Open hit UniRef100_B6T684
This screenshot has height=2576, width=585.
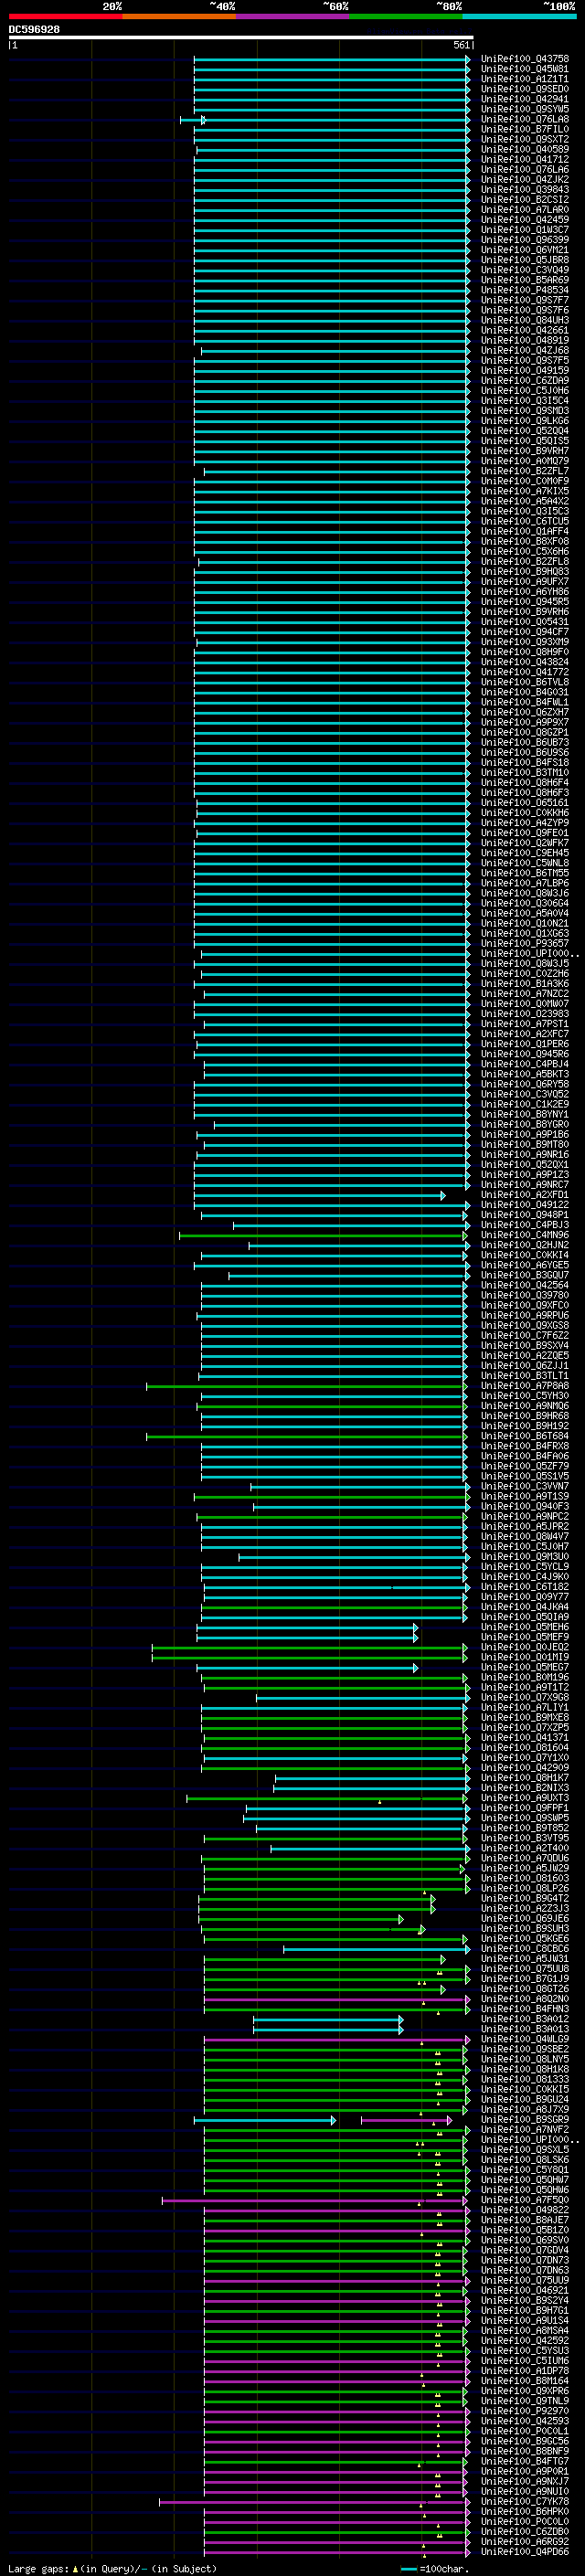point(525,1436)
